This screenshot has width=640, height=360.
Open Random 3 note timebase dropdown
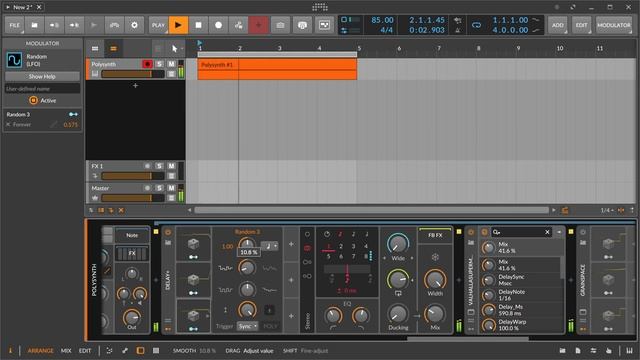pyautogui.click(x=270, y=246)
